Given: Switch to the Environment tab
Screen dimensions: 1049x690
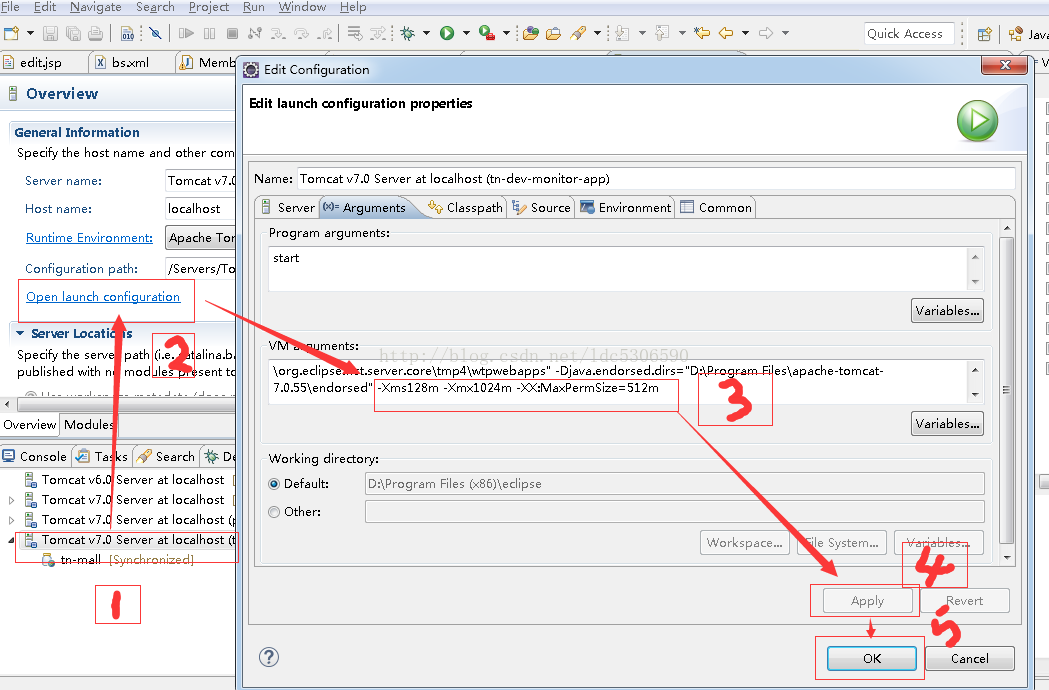Looking at the screenshot, I should pyautogui.click(x=626, y=207).
